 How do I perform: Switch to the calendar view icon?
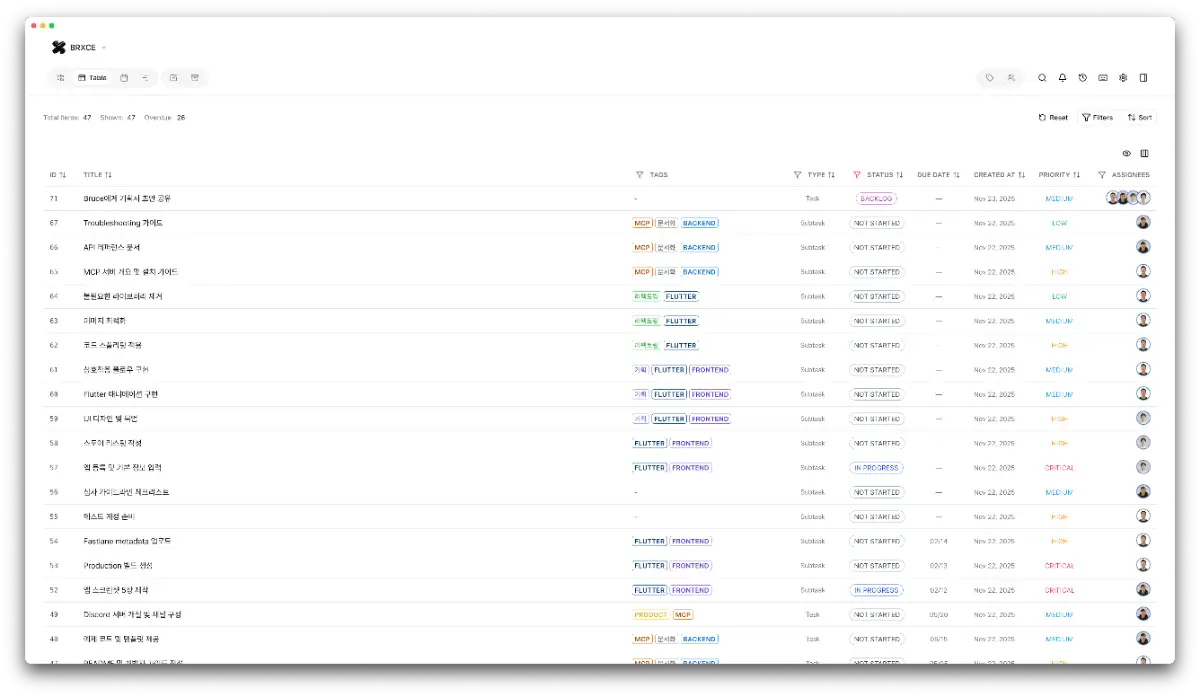pyautogui.click(x=124, y=77)
